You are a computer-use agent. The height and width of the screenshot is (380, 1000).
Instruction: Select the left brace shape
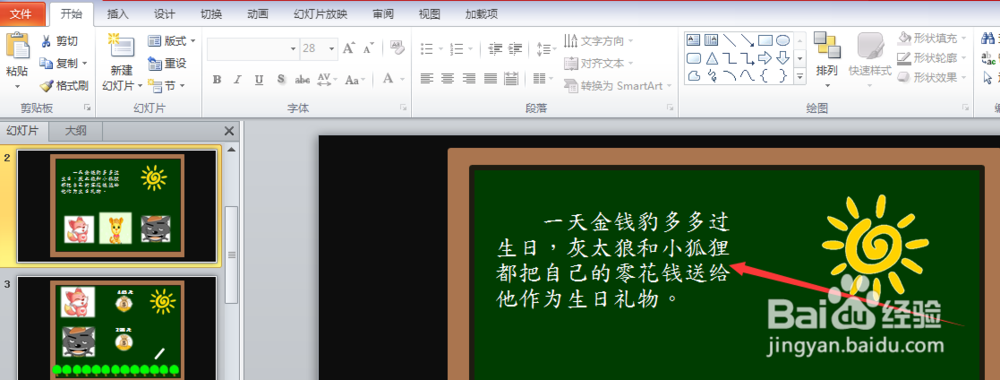765,76
